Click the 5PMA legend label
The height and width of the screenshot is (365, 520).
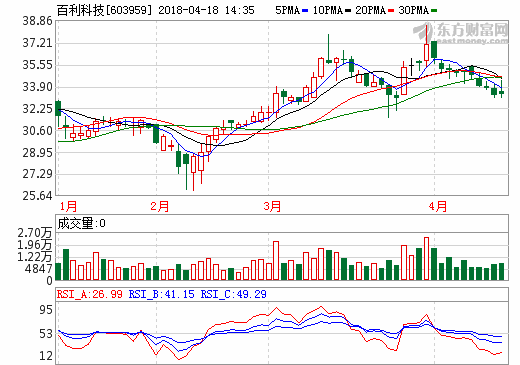(x=288, y=10)
